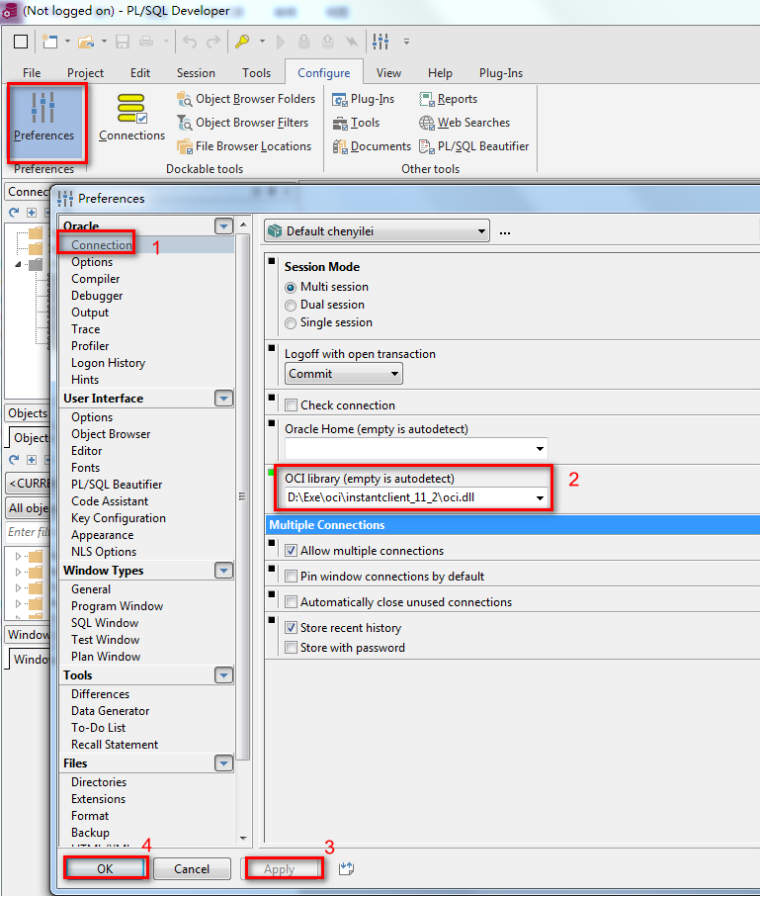Open Object Browser Filters
This screenshot has height=897, width=760.
[x=243, y=122]
